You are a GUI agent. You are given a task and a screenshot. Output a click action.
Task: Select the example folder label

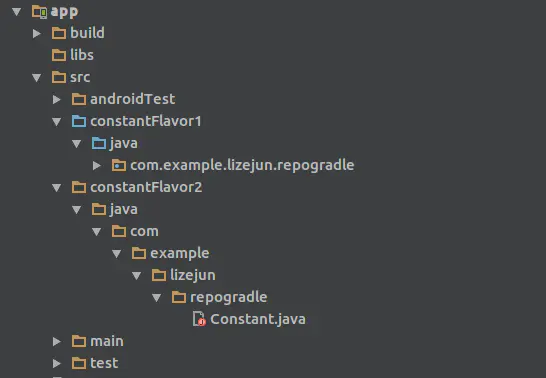180,253
